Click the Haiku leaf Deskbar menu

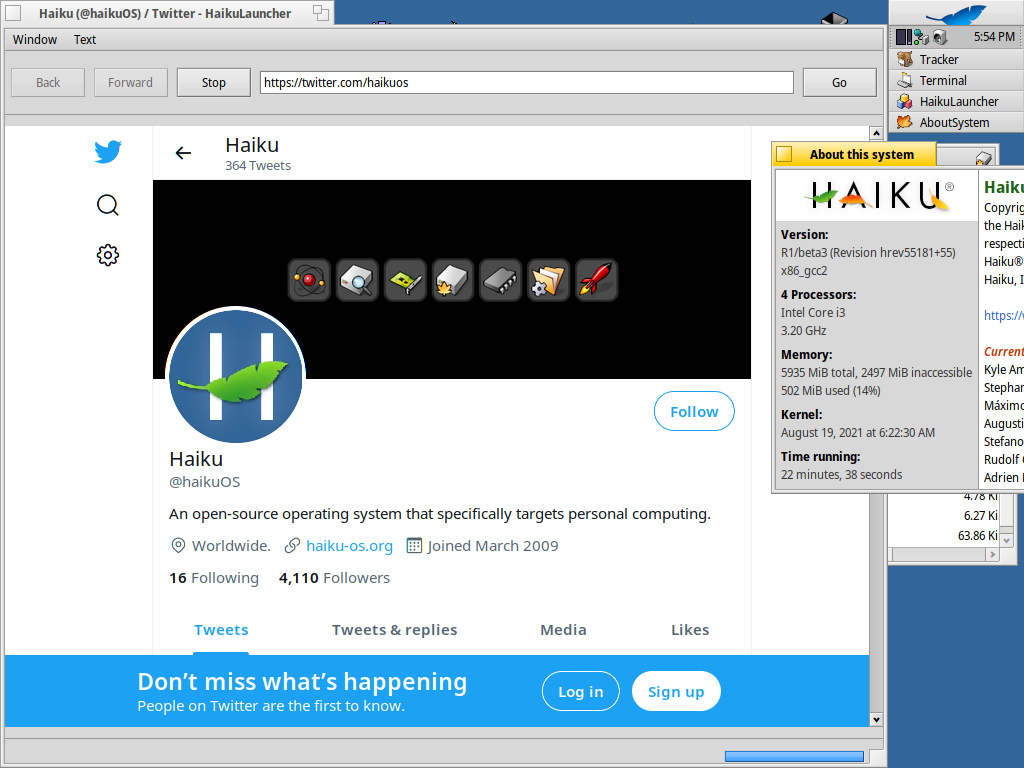click(x=957, y=14)
